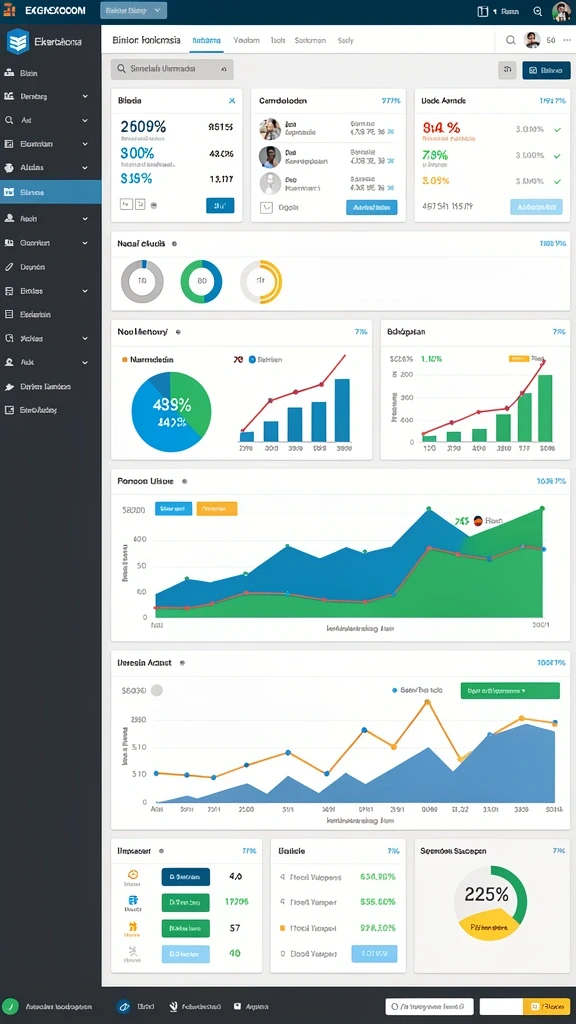Image resolution: width=576 pixels, height=1024 pixels.
Task: Click the magnifier icon in the top dark bar
Action: point(537,11)
